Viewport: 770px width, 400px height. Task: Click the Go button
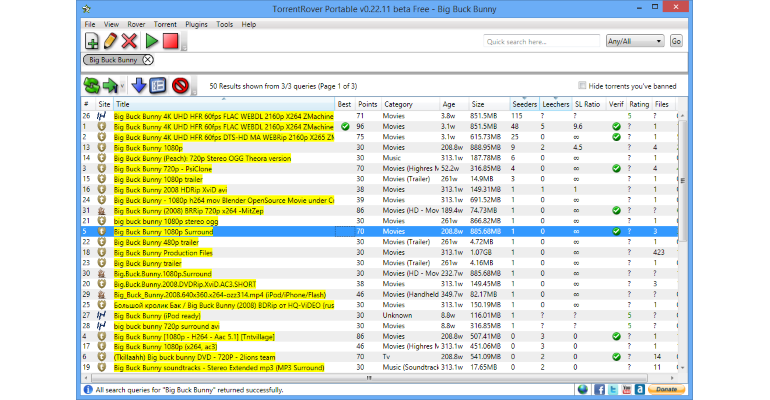(x=676, y=41)
